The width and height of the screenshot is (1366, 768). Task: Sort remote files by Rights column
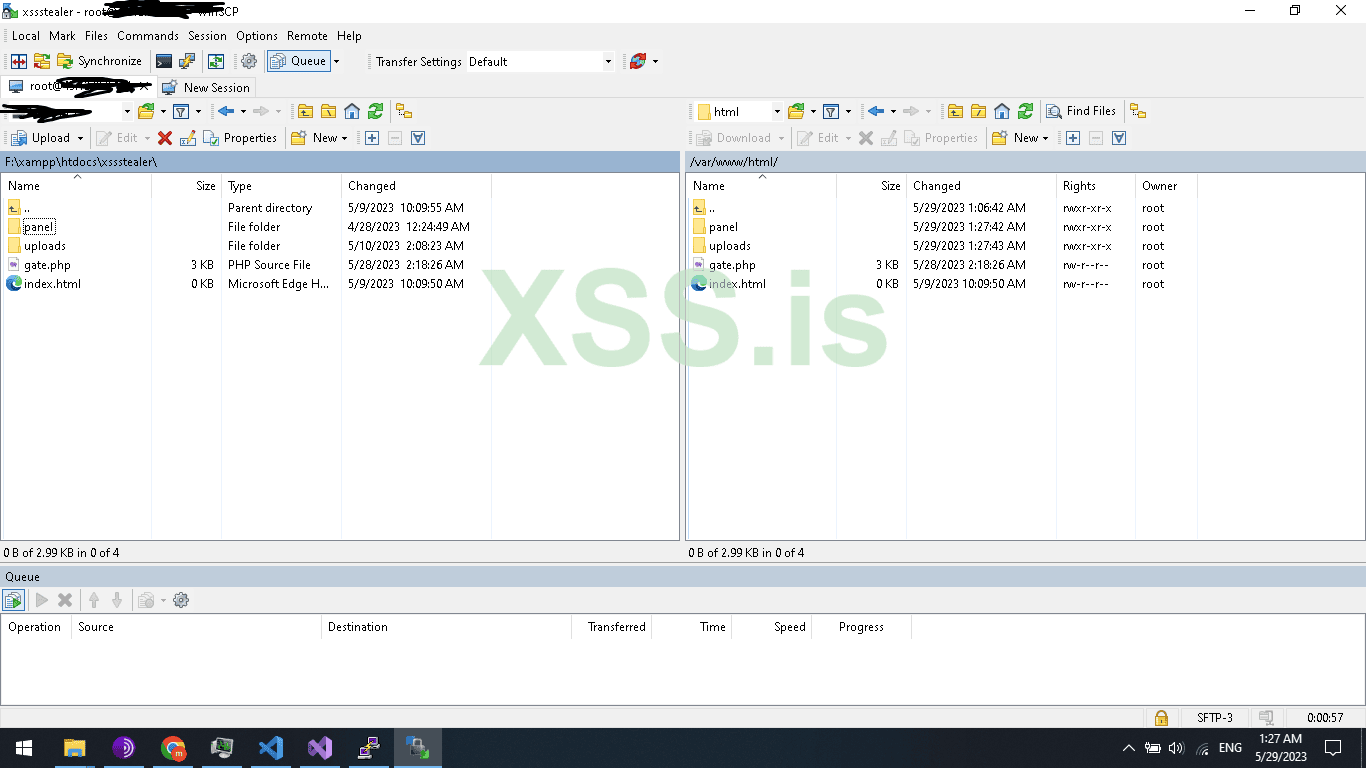[1096, 186]
